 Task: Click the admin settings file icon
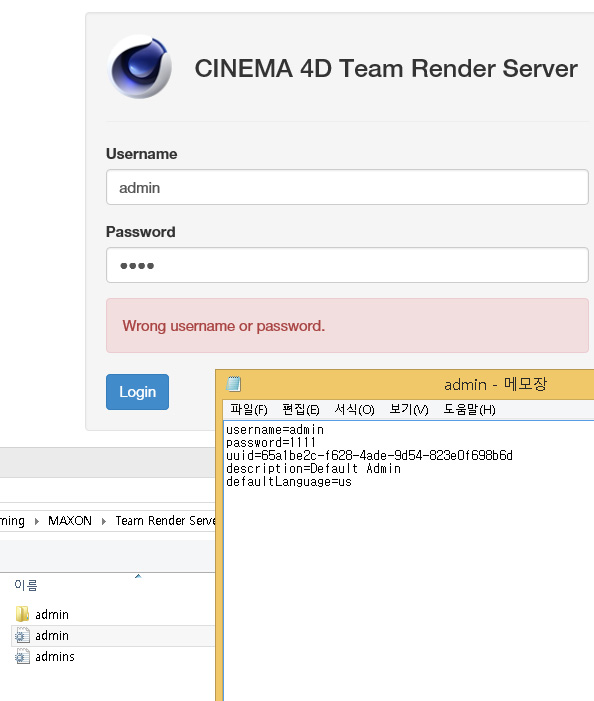(x=22, y=635)
